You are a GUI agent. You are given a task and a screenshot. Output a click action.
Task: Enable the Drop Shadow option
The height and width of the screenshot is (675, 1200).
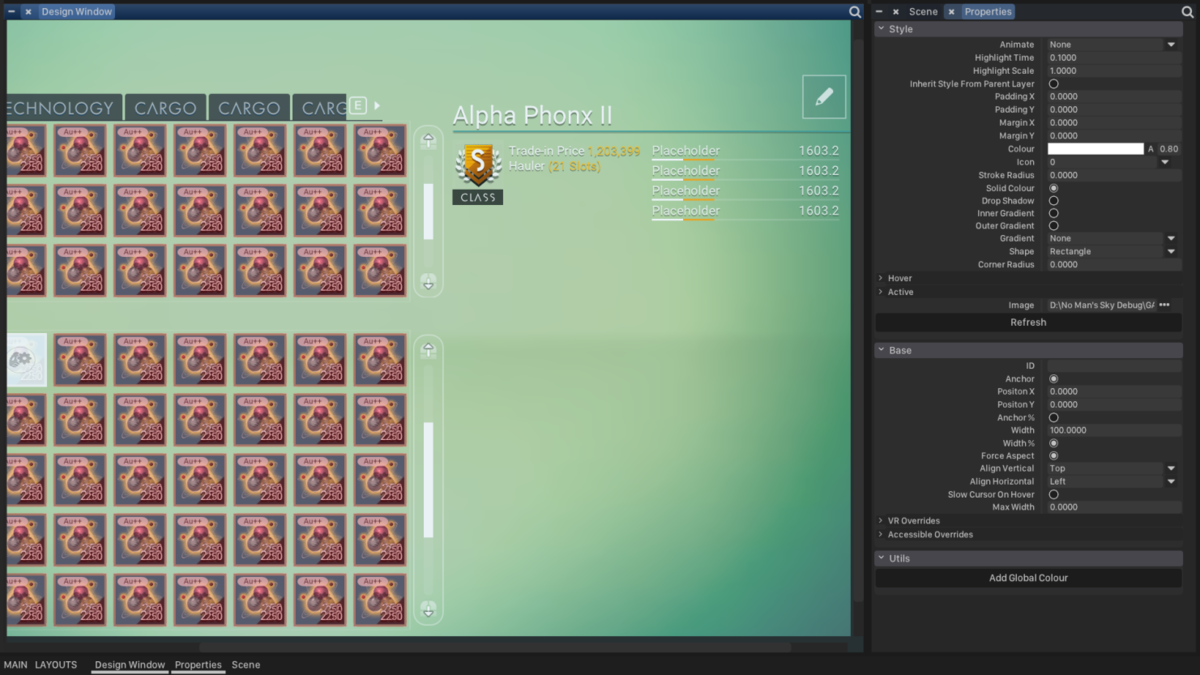[x=1053, y=201]
